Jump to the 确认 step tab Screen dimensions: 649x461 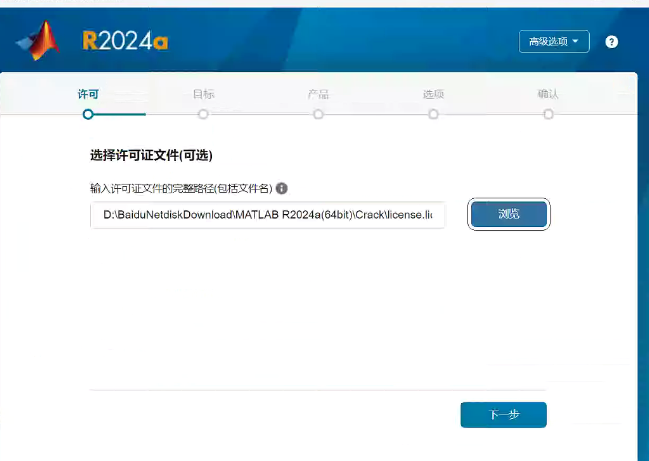point(548,94)
